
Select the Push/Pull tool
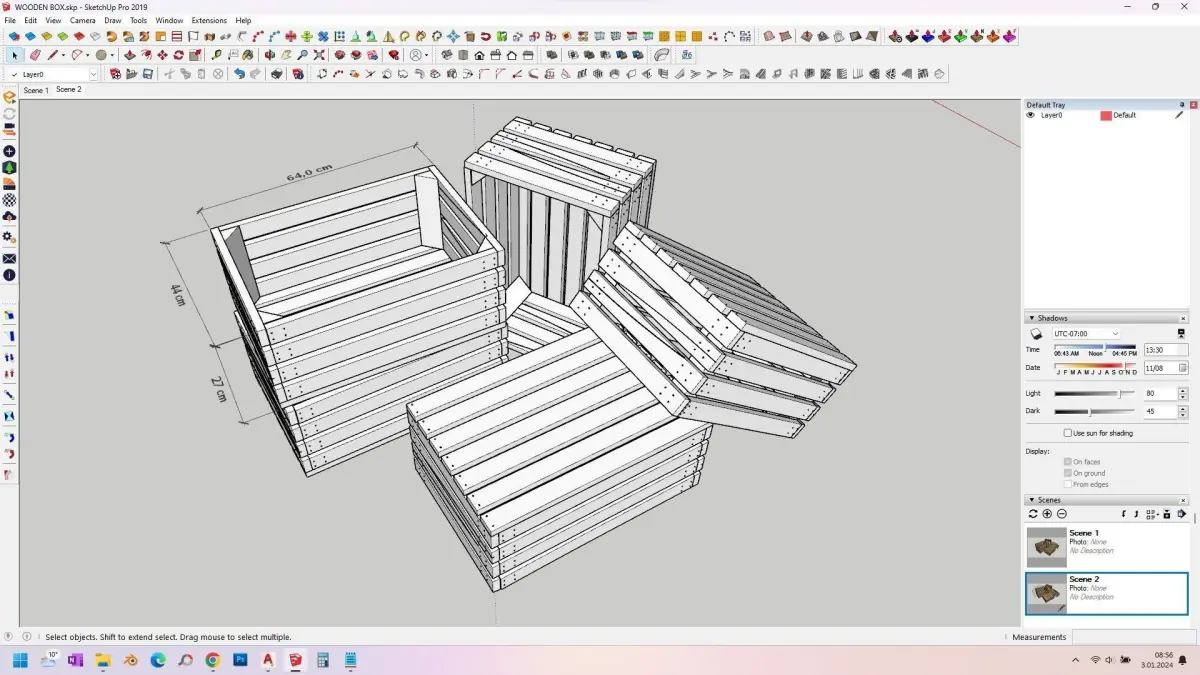pos(129,55)
